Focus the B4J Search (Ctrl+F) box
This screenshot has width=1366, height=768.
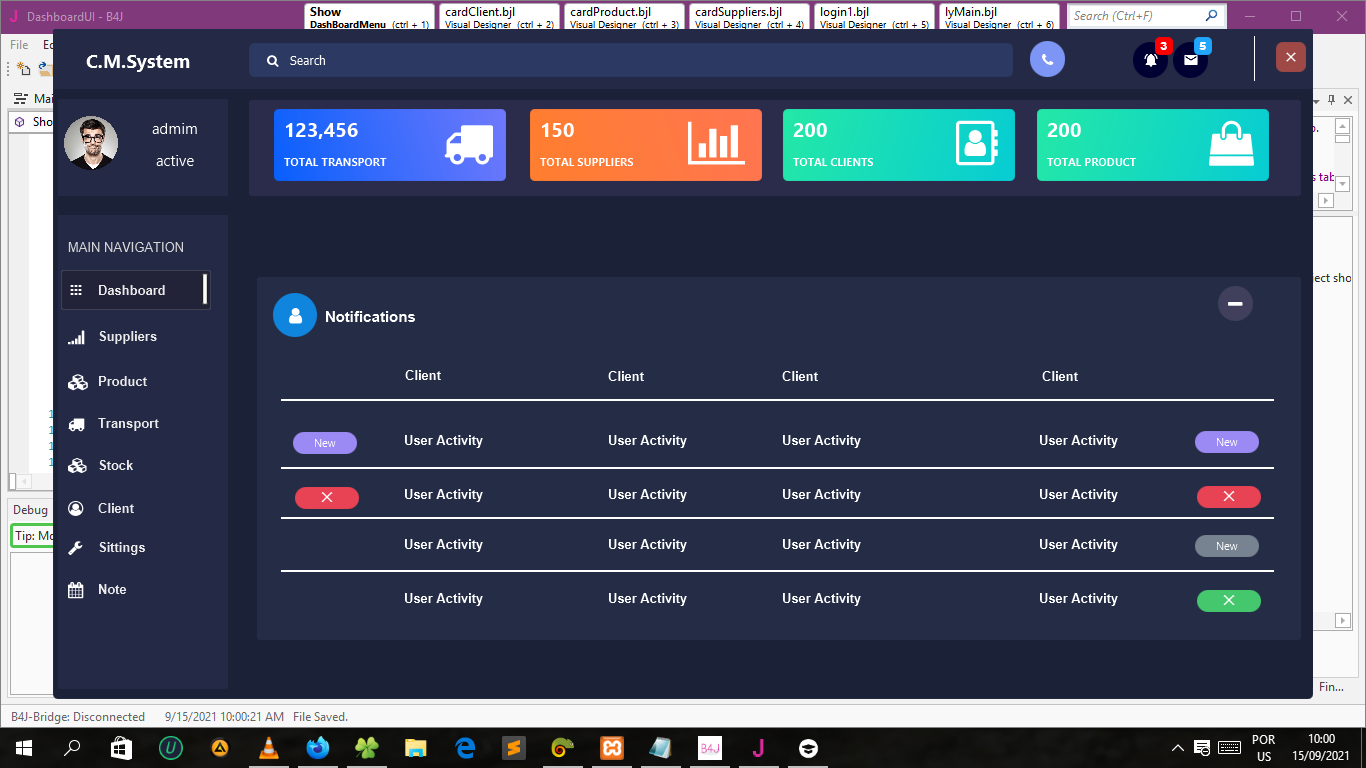pos(1146,16)
